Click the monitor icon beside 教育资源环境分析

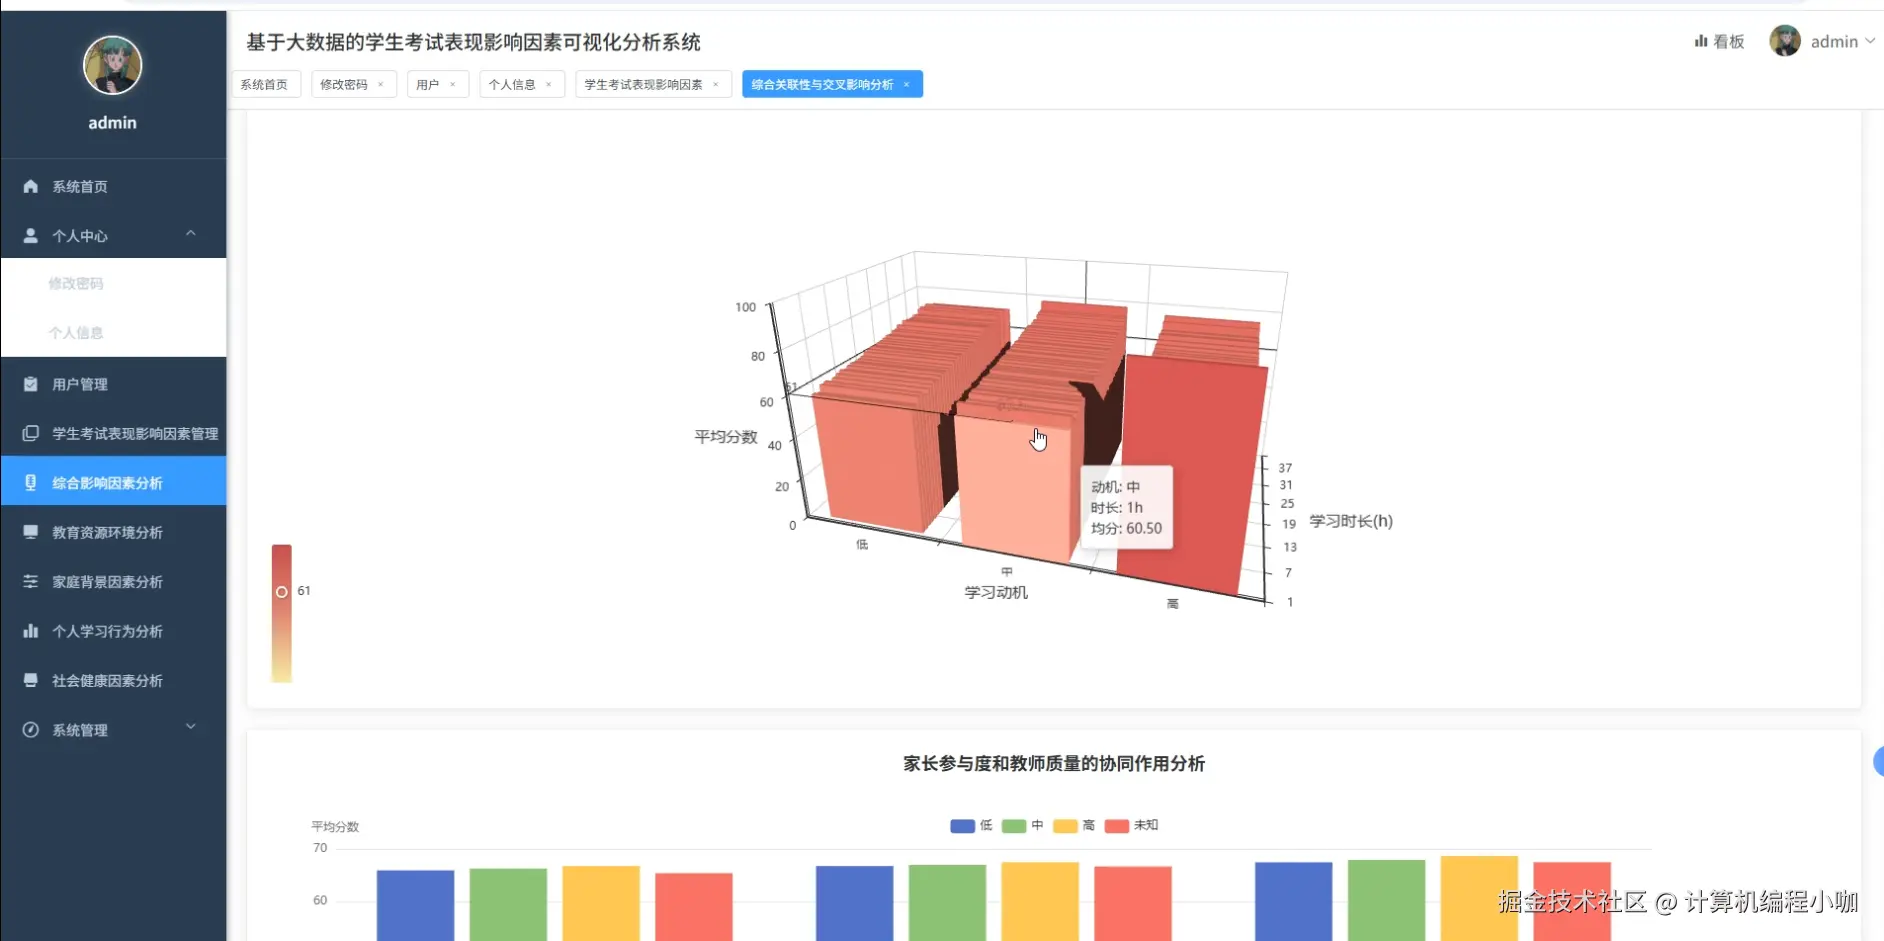tap(31, 532)
